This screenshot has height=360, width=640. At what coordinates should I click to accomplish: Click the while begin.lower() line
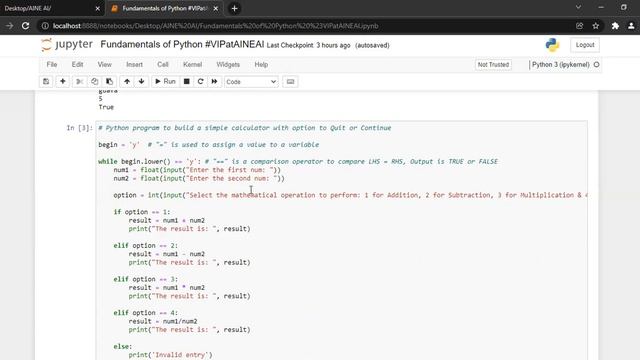point(298,161)
